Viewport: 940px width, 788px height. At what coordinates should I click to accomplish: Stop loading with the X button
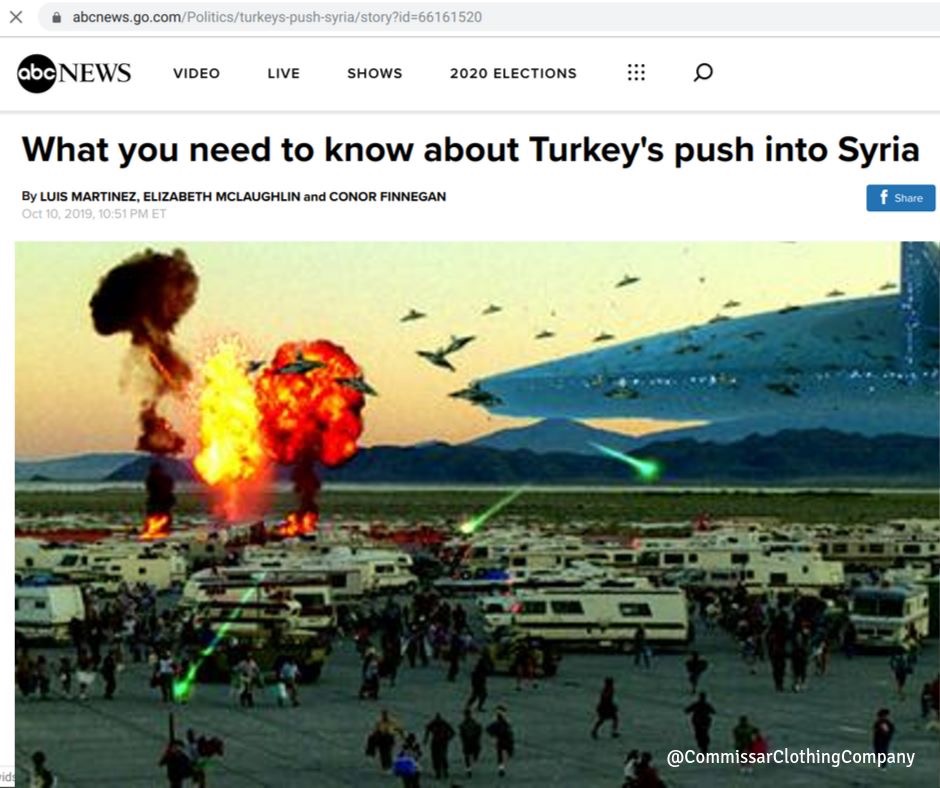[16, 17]
